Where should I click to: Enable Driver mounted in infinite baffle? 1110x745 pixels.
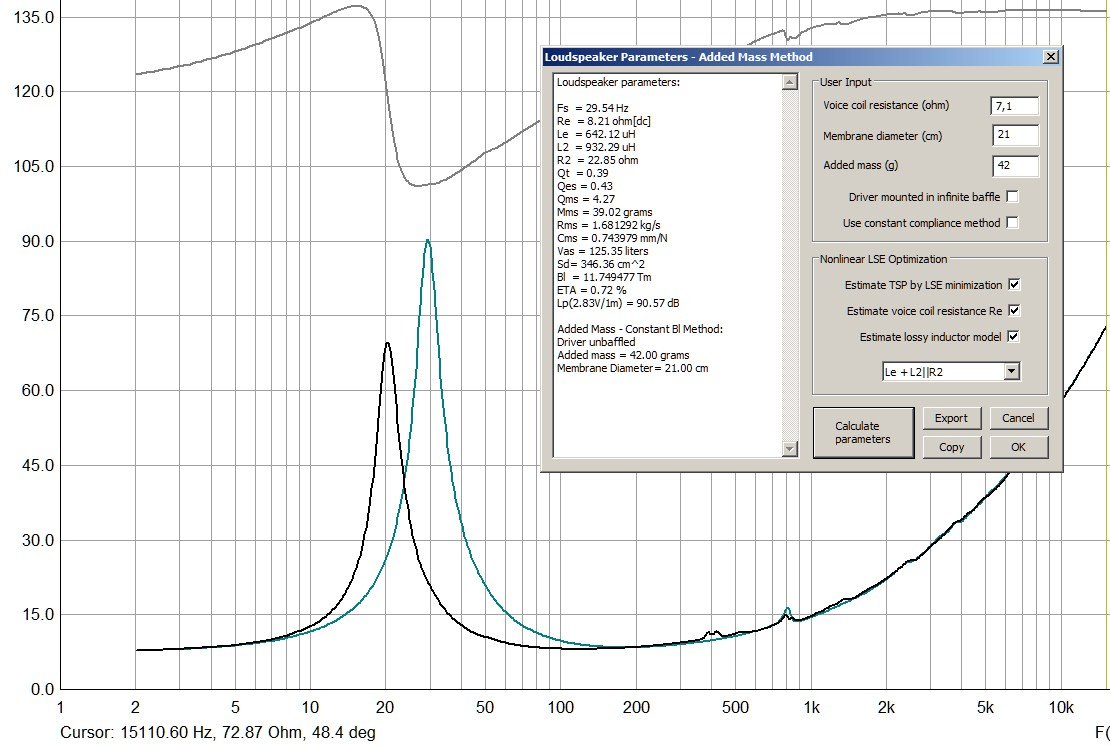(1012, 197)
